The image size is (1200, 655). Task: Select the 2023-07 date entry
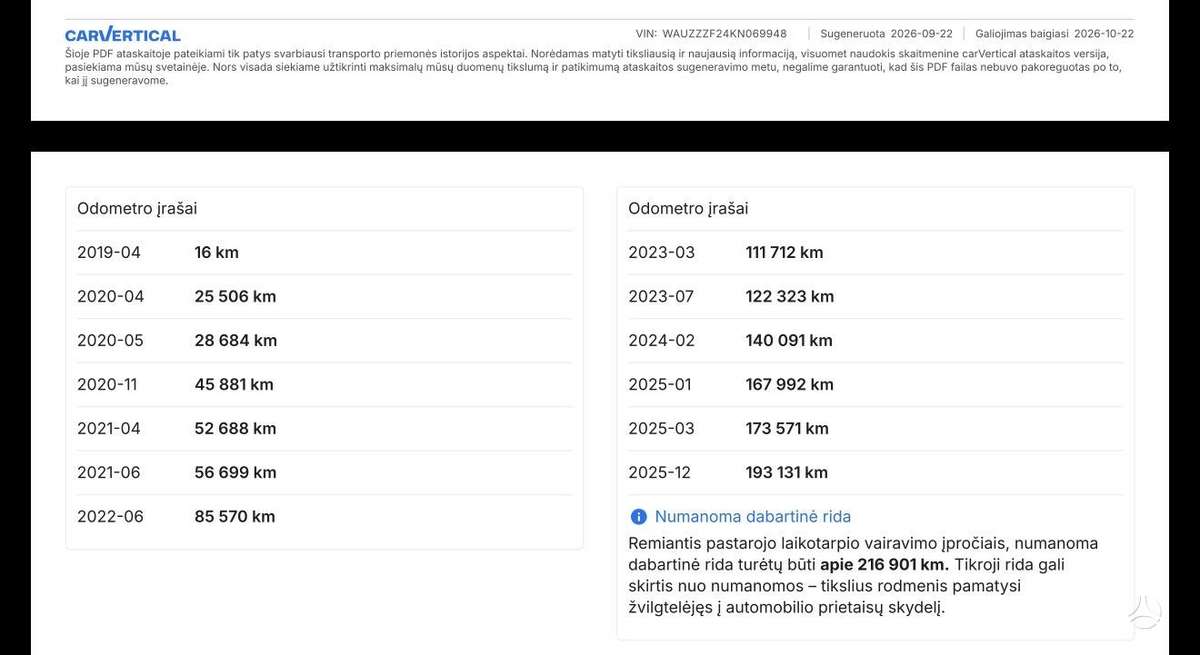click(x=661, y=297)
